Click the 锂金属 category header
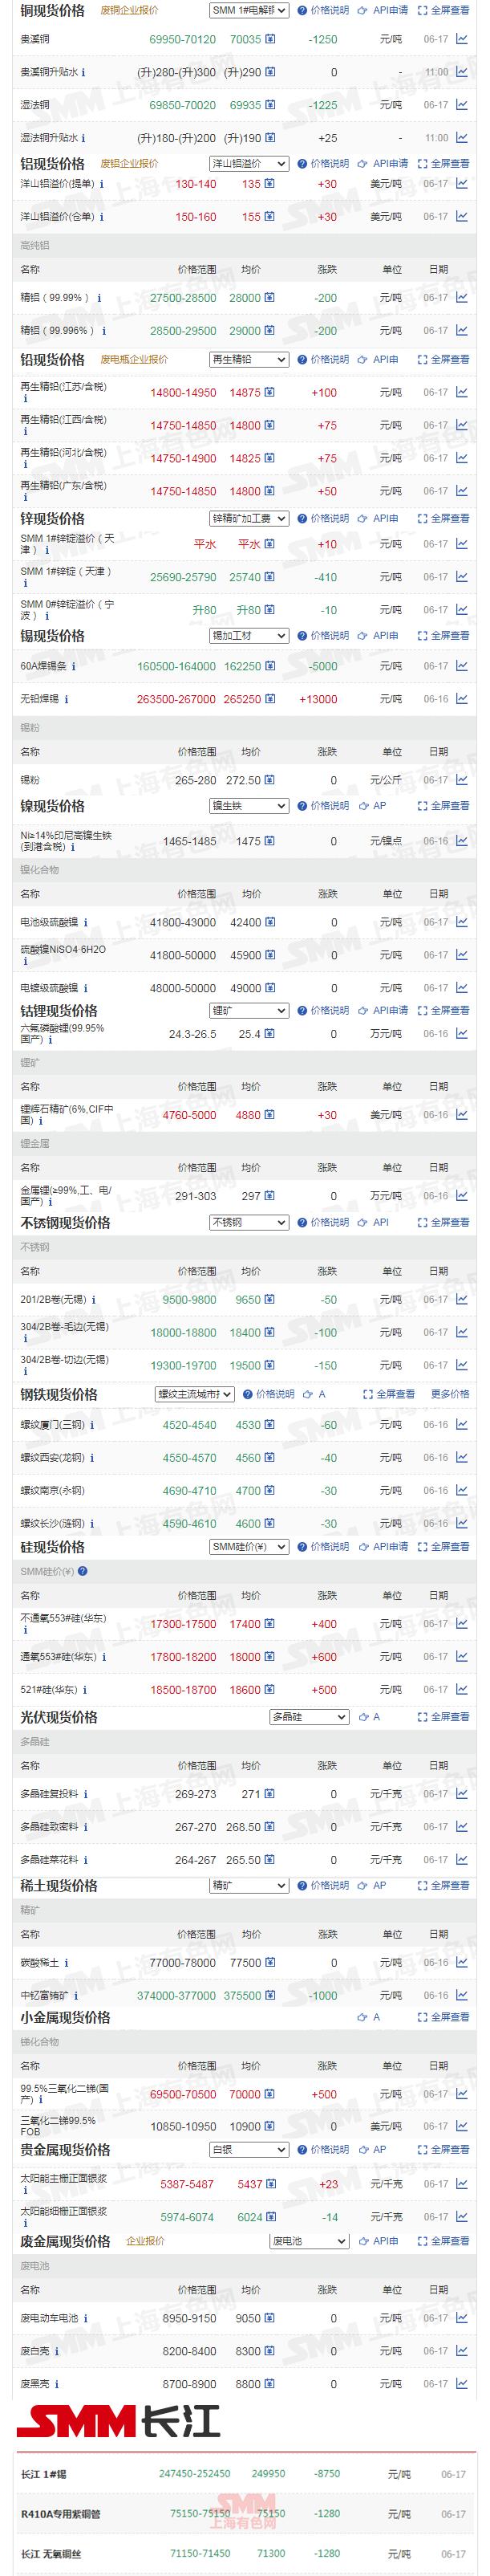The image size is (490, 2576). point(245,1143)
